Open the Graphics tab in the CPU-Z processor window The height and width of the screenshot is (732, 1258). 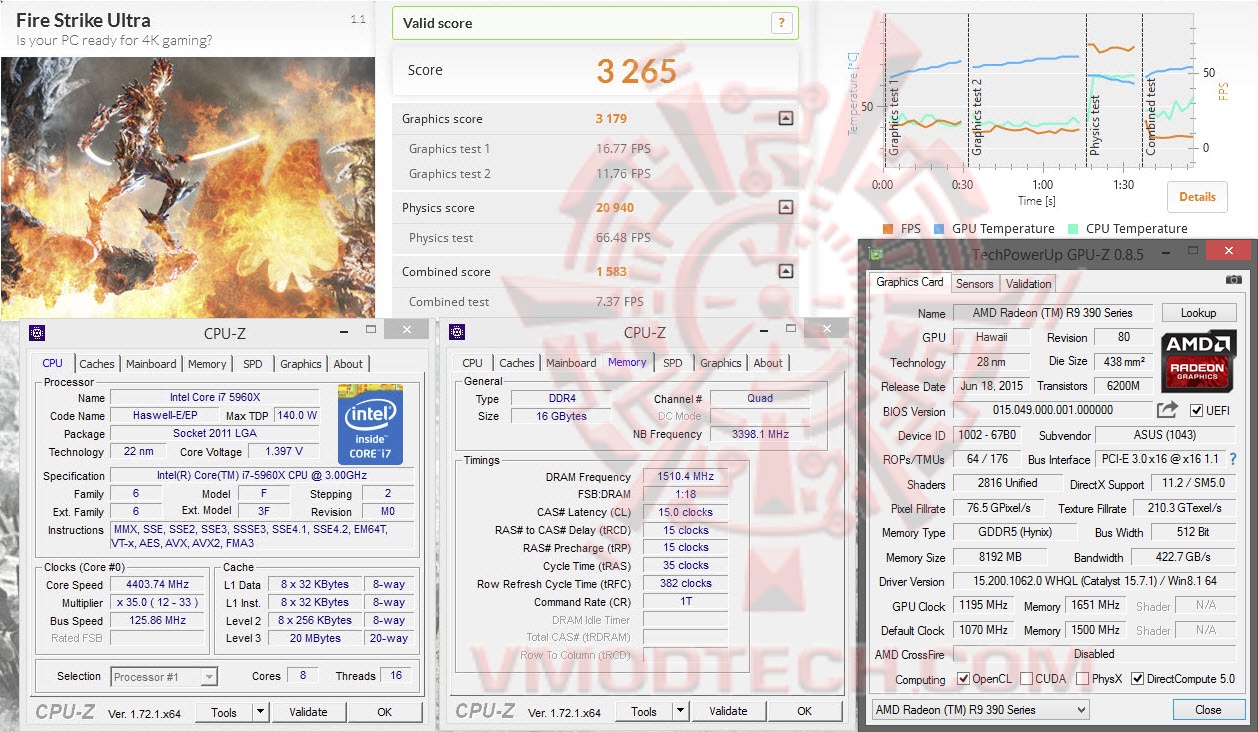pyautogui.click(x=301, y=364)
